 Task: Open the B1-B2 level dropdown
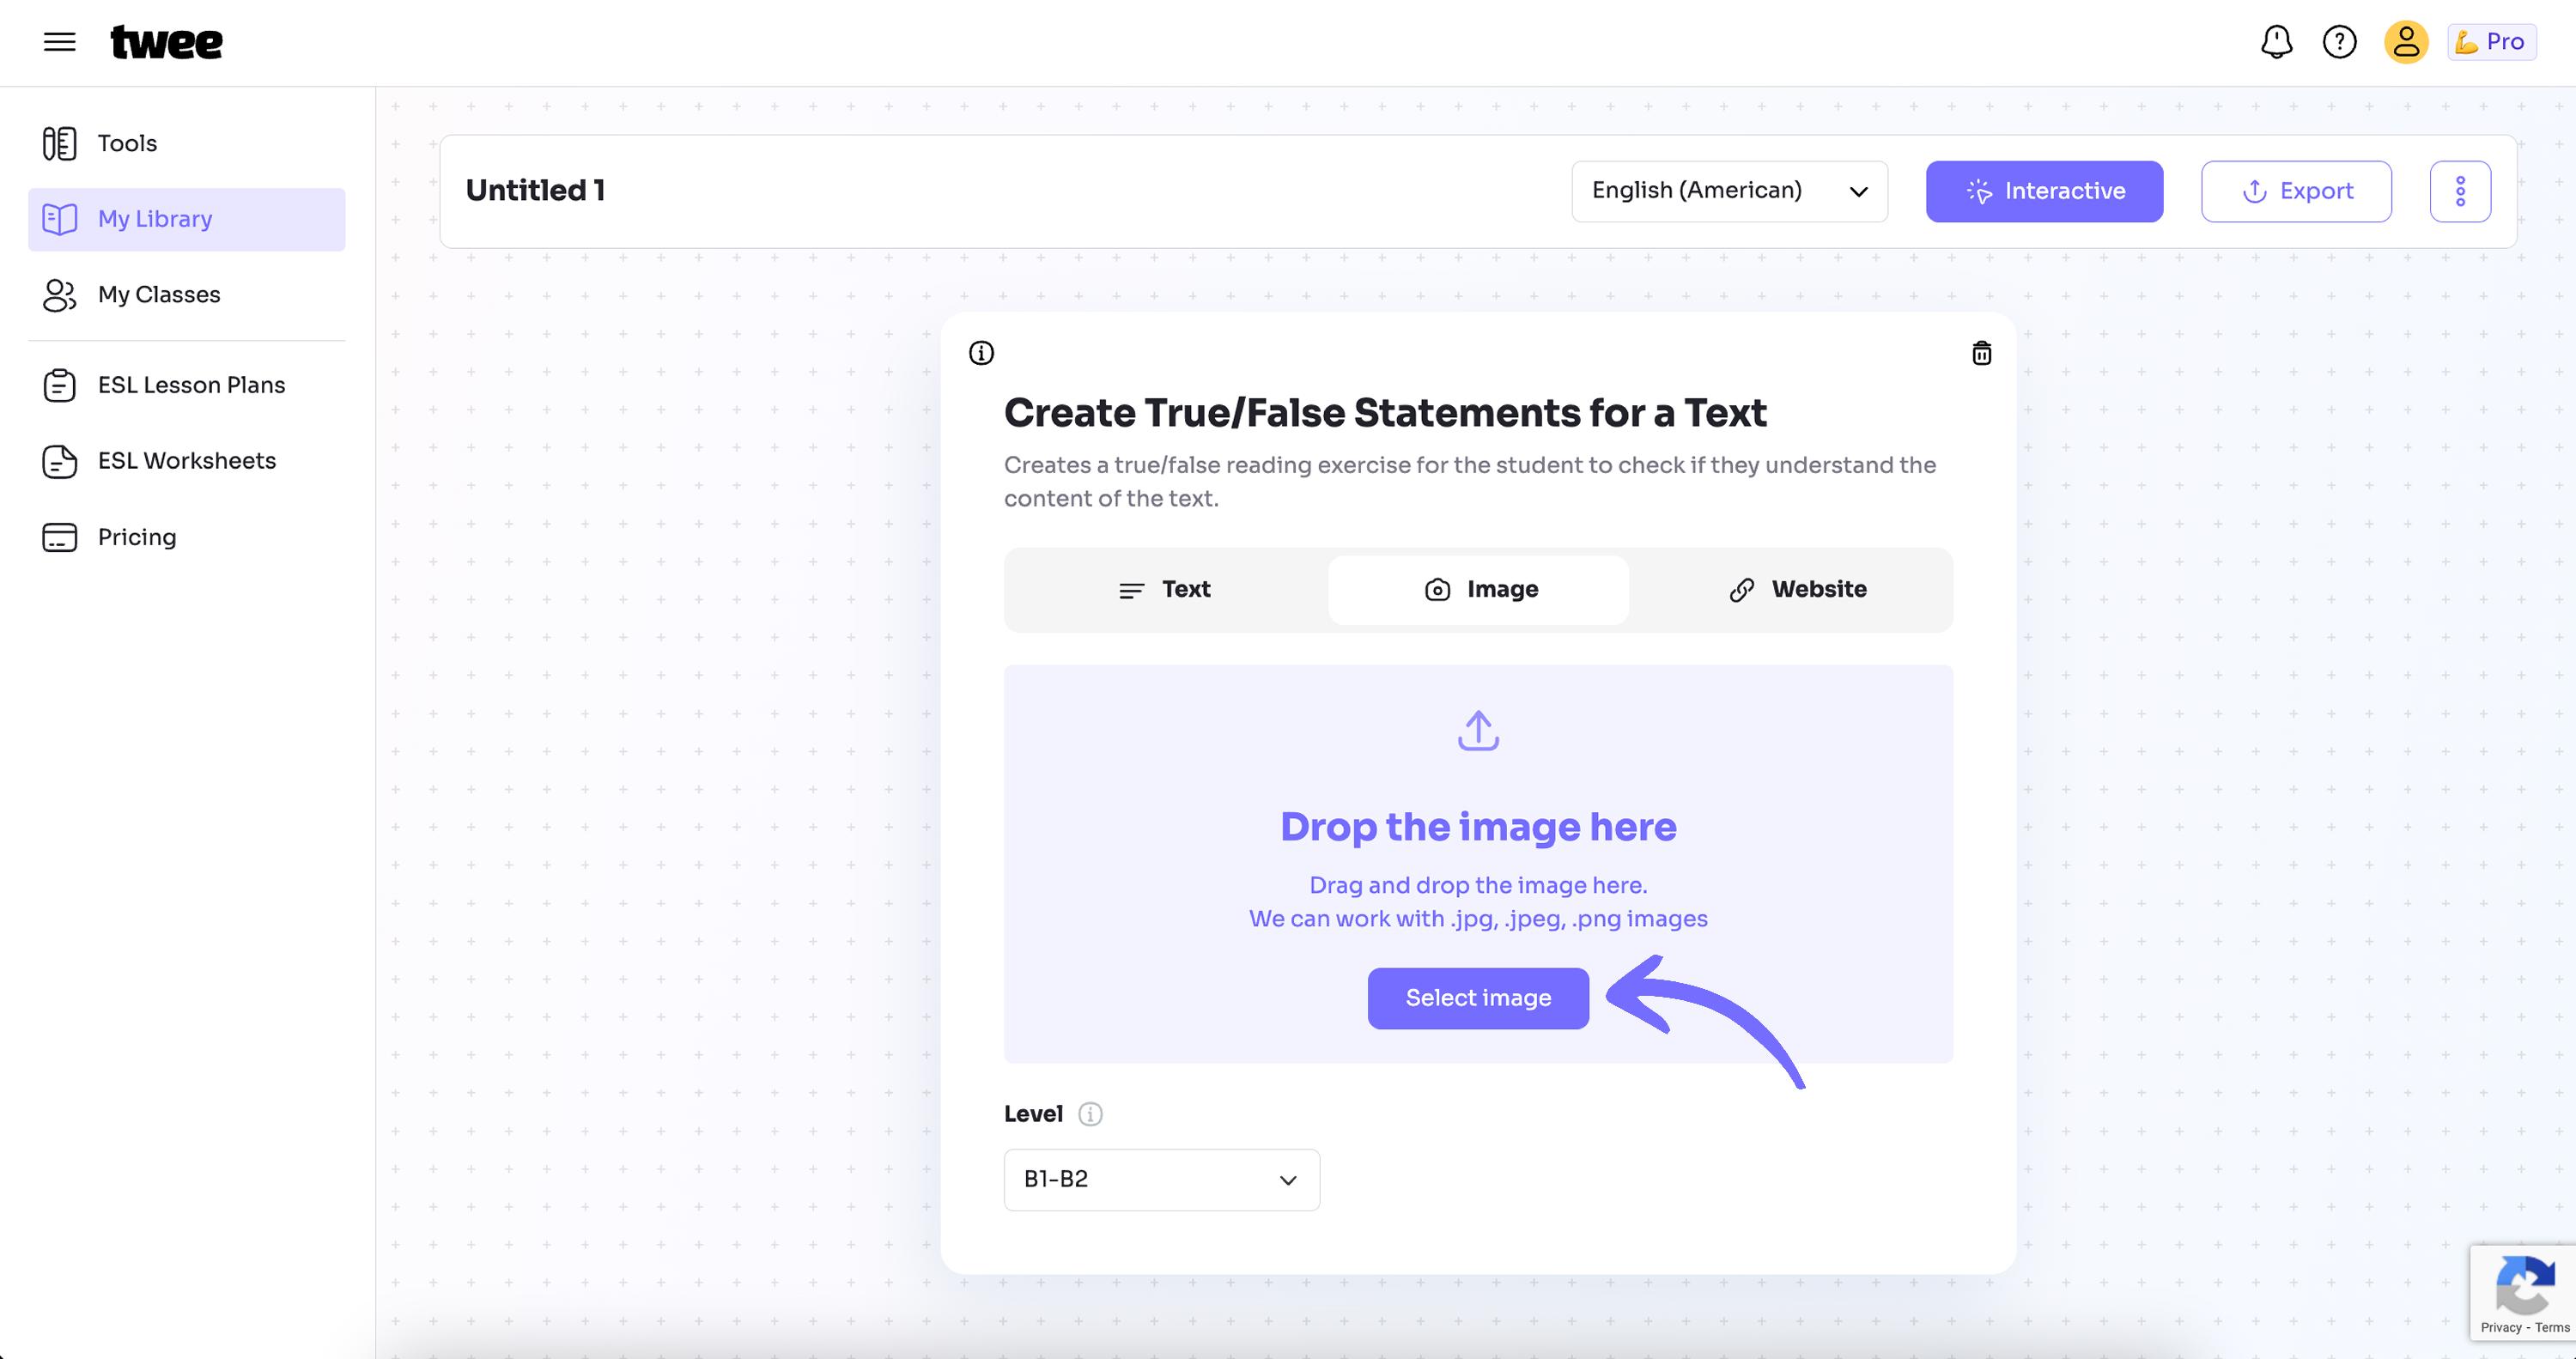[1162, 1180]
